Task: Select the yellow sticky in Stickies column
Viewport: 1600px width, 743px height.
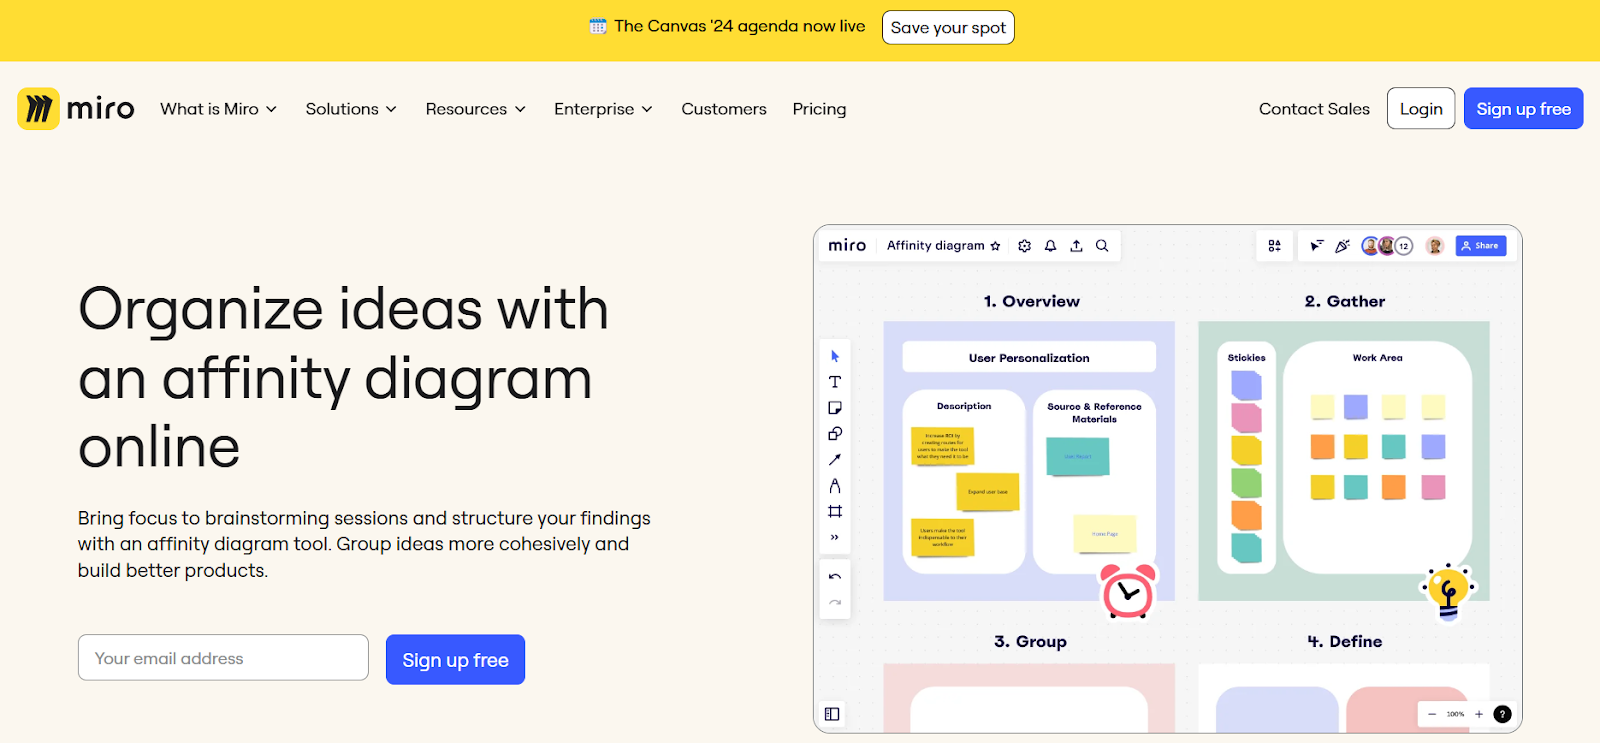Action: click(1246, 451)
